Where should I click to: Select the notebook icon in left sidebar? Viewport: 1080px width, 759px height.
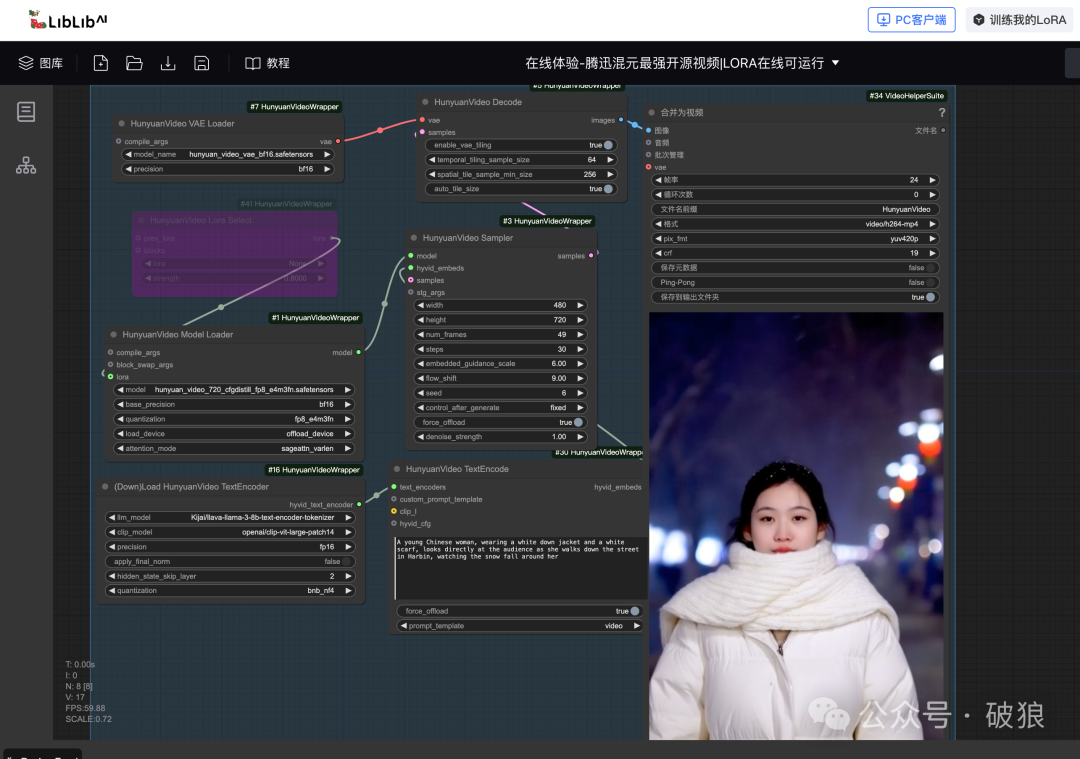click(25, 111)
